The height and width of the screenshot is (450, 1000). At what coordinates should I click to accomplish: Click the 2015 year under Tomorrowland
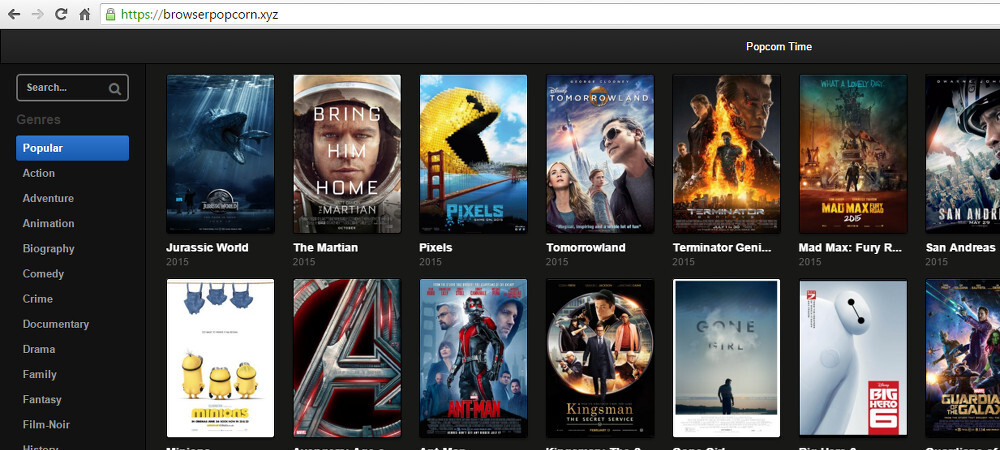[x=557, y=262]
